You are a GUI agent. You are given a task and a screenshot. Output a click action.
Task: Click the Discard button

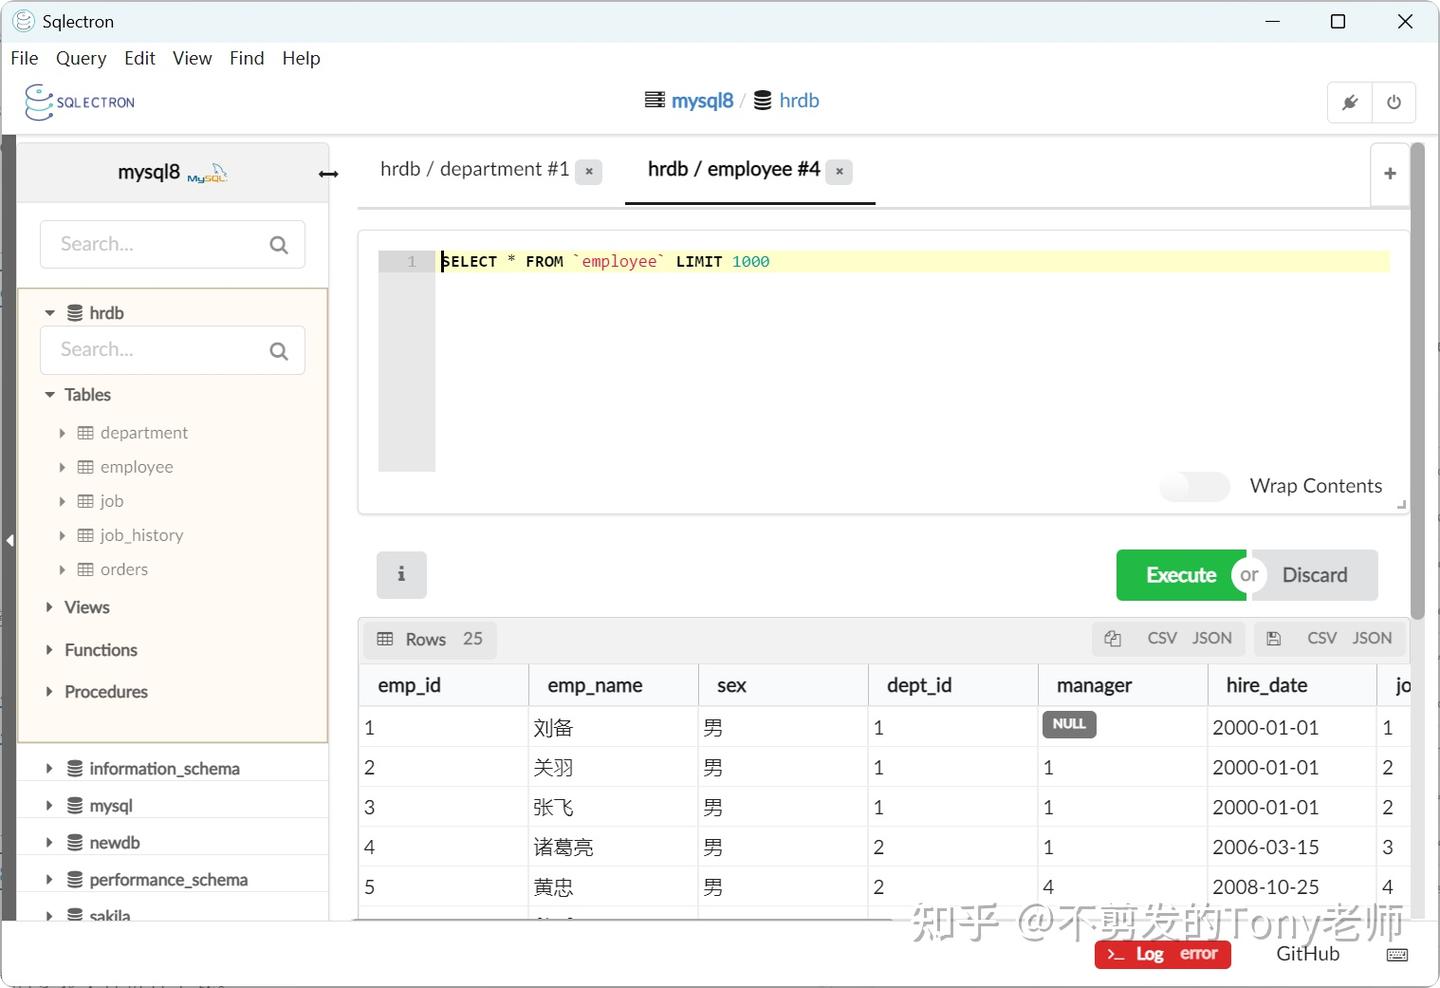pos(1315,575)
